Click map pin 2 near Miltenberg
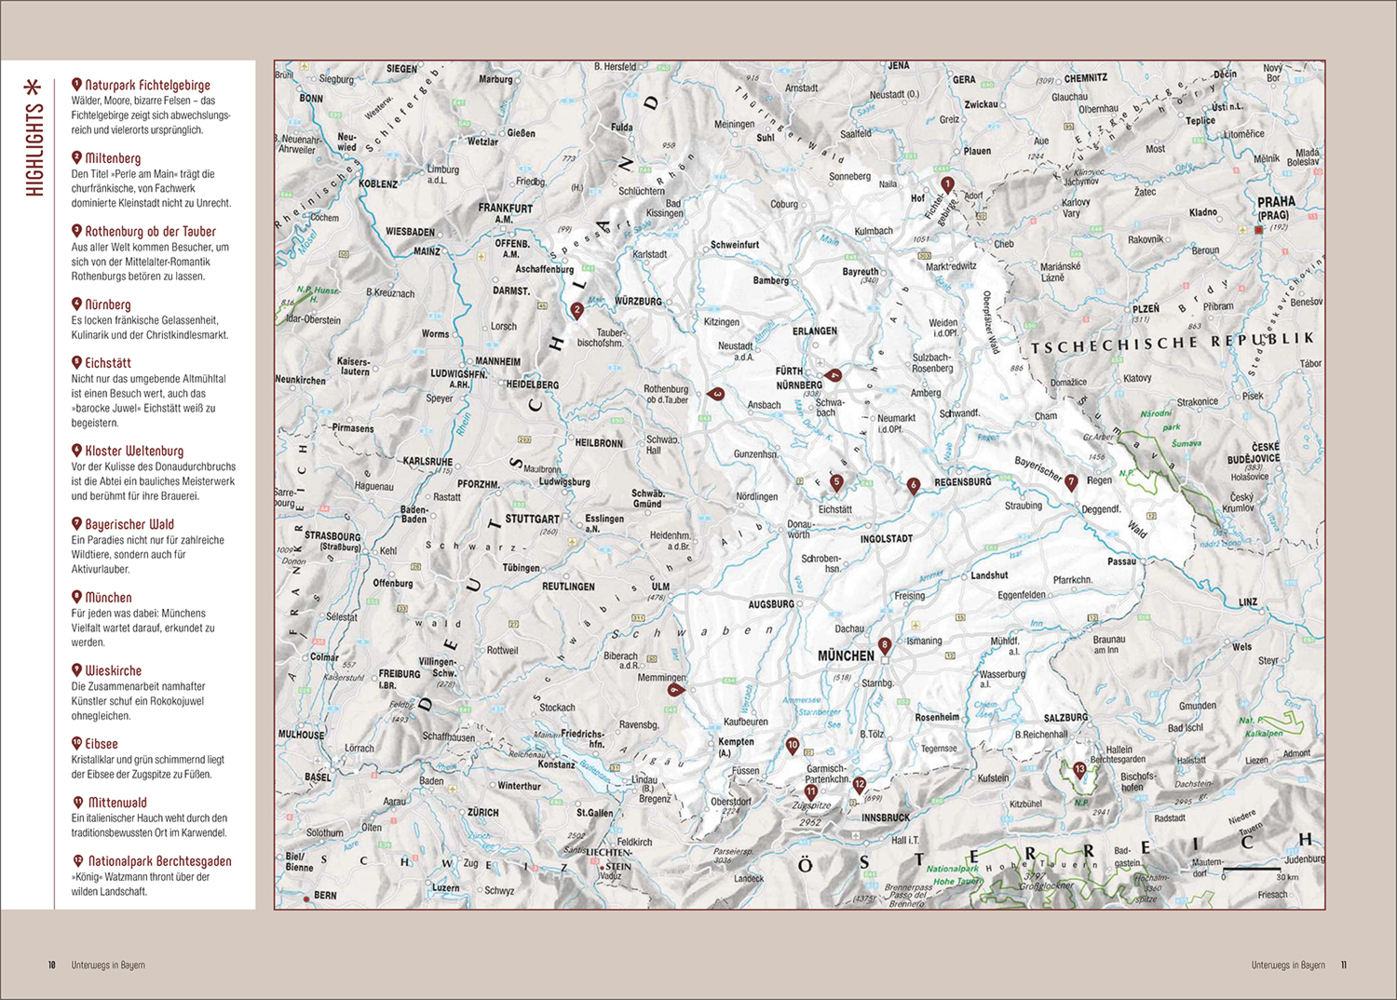Screen dimensions: 1397x1000 (x=577, y=311)
